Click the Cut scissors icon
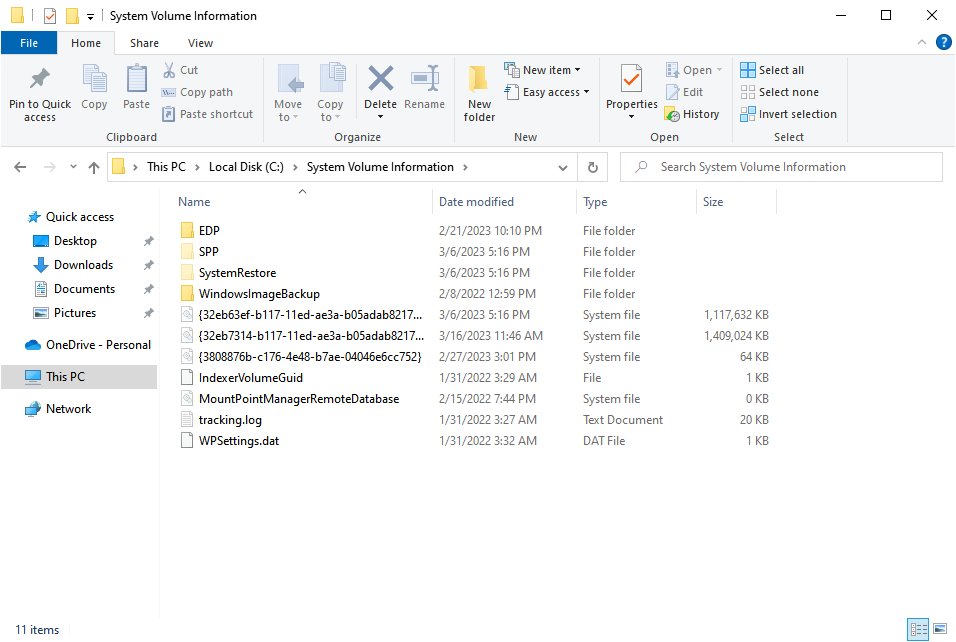Viewport: 956px width, 642px height. coord(169,70)
